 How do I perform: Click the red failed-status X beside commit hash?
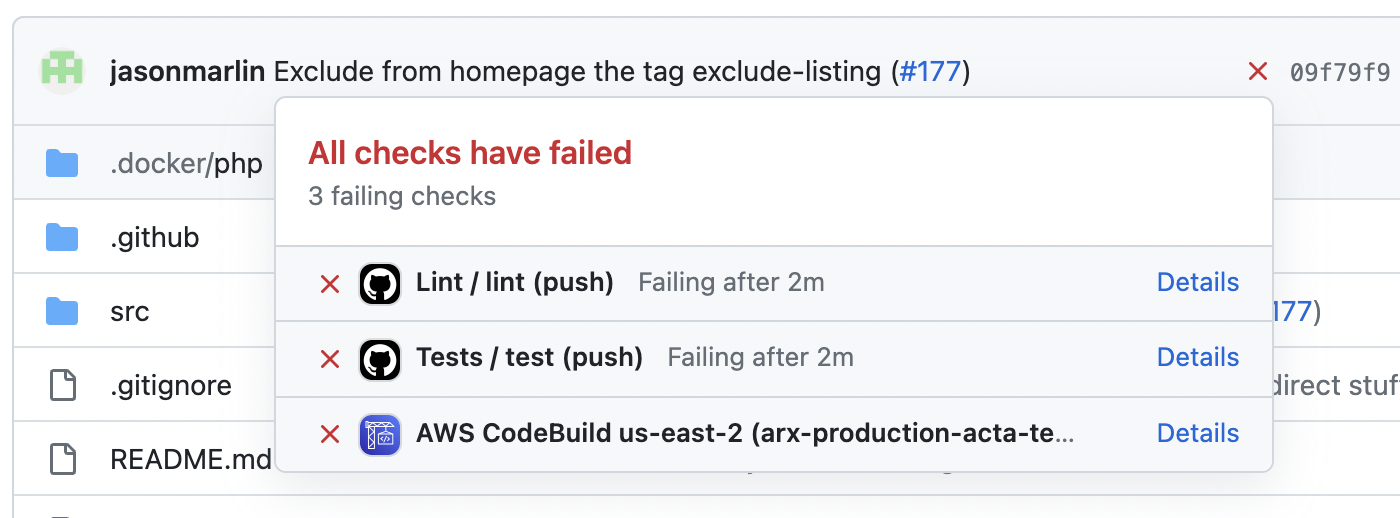1258,71
